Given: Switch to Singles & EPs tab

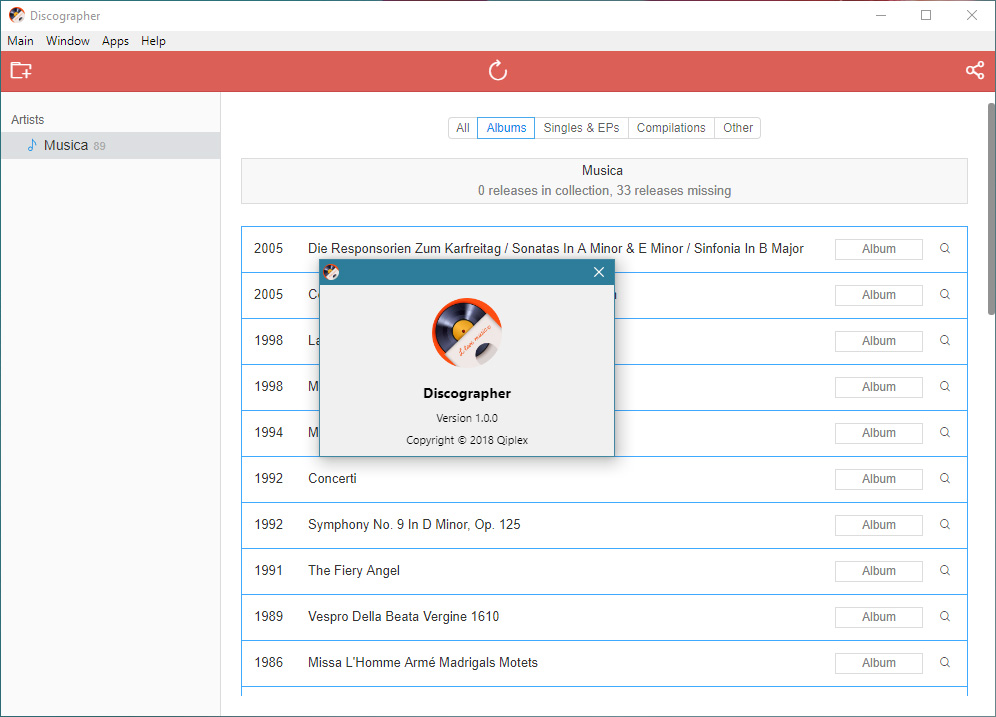Looking at the screenshot, I should click(581, 128).
